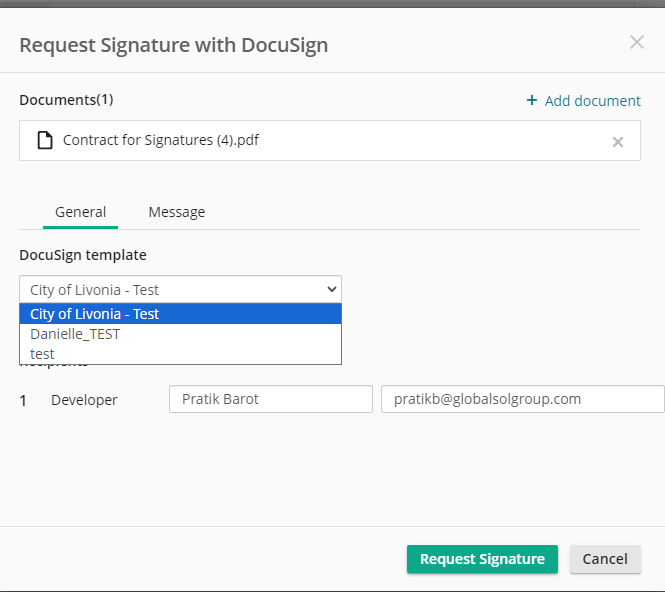Click the PDF file icon
Viewport: 665px width, 592px height.
(45, 140)
